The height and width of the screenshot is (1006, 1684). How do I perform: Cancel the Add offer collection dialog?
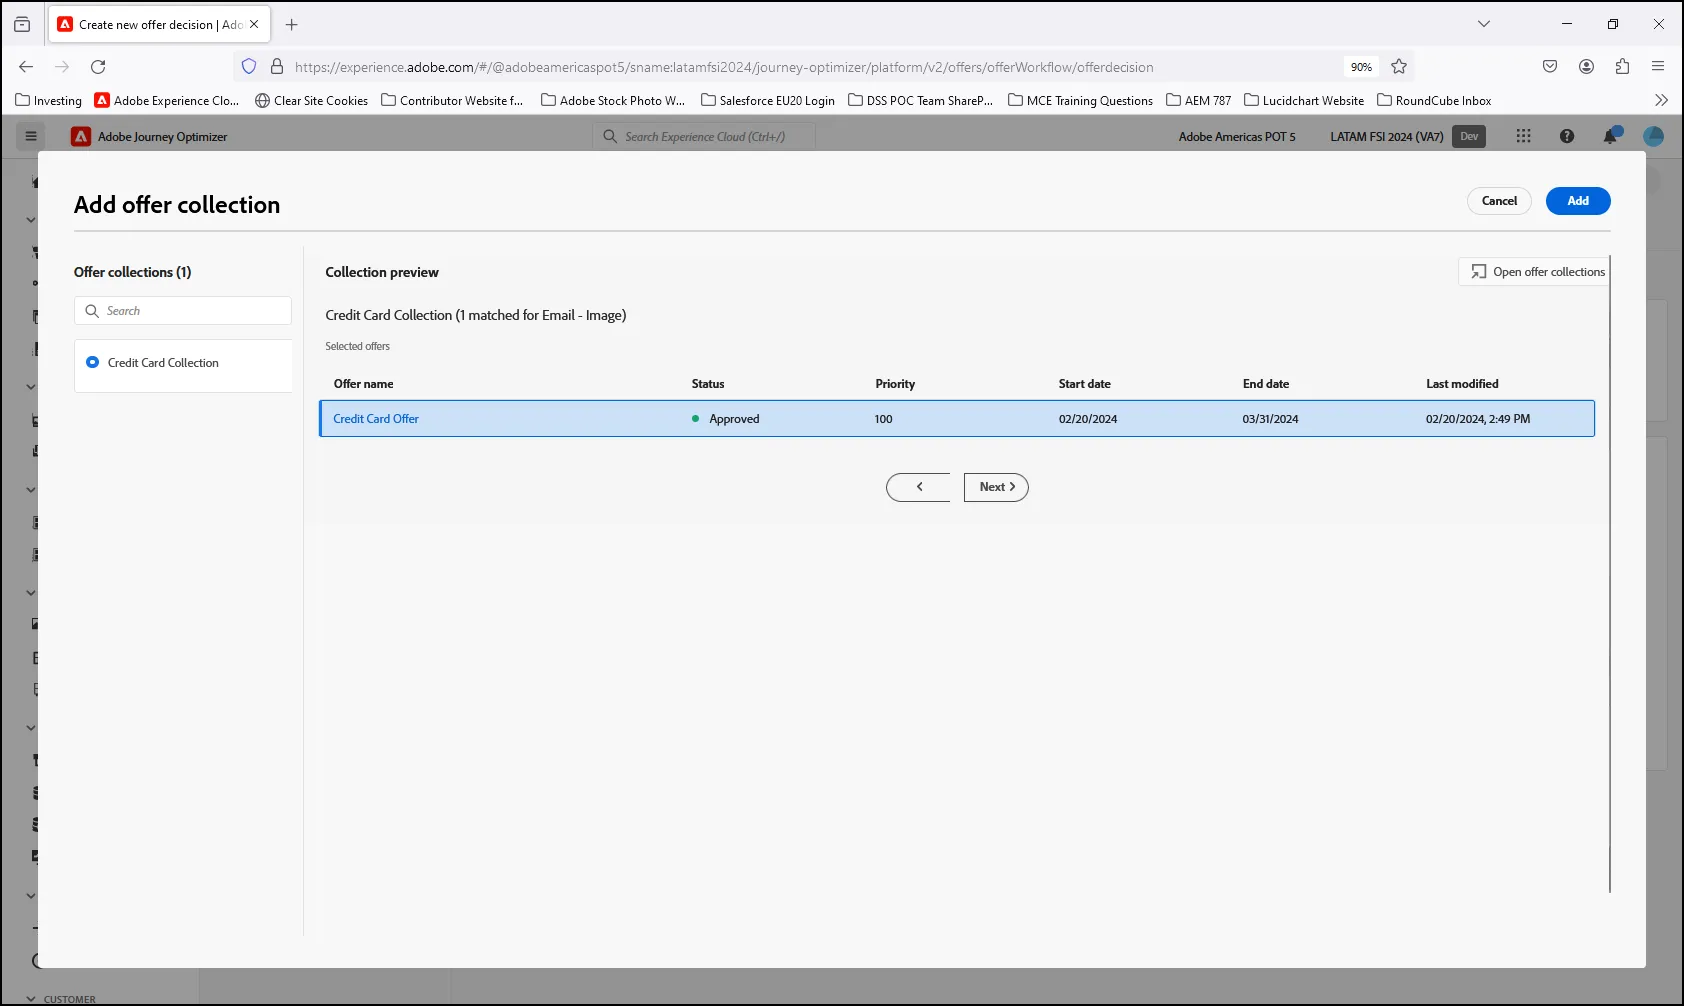tap(1499, 201)
